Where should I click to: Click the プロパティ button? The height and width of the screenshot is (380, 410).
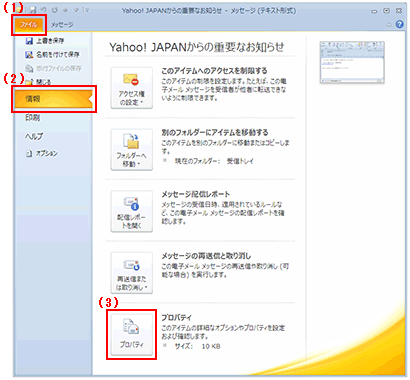[132, 335]
